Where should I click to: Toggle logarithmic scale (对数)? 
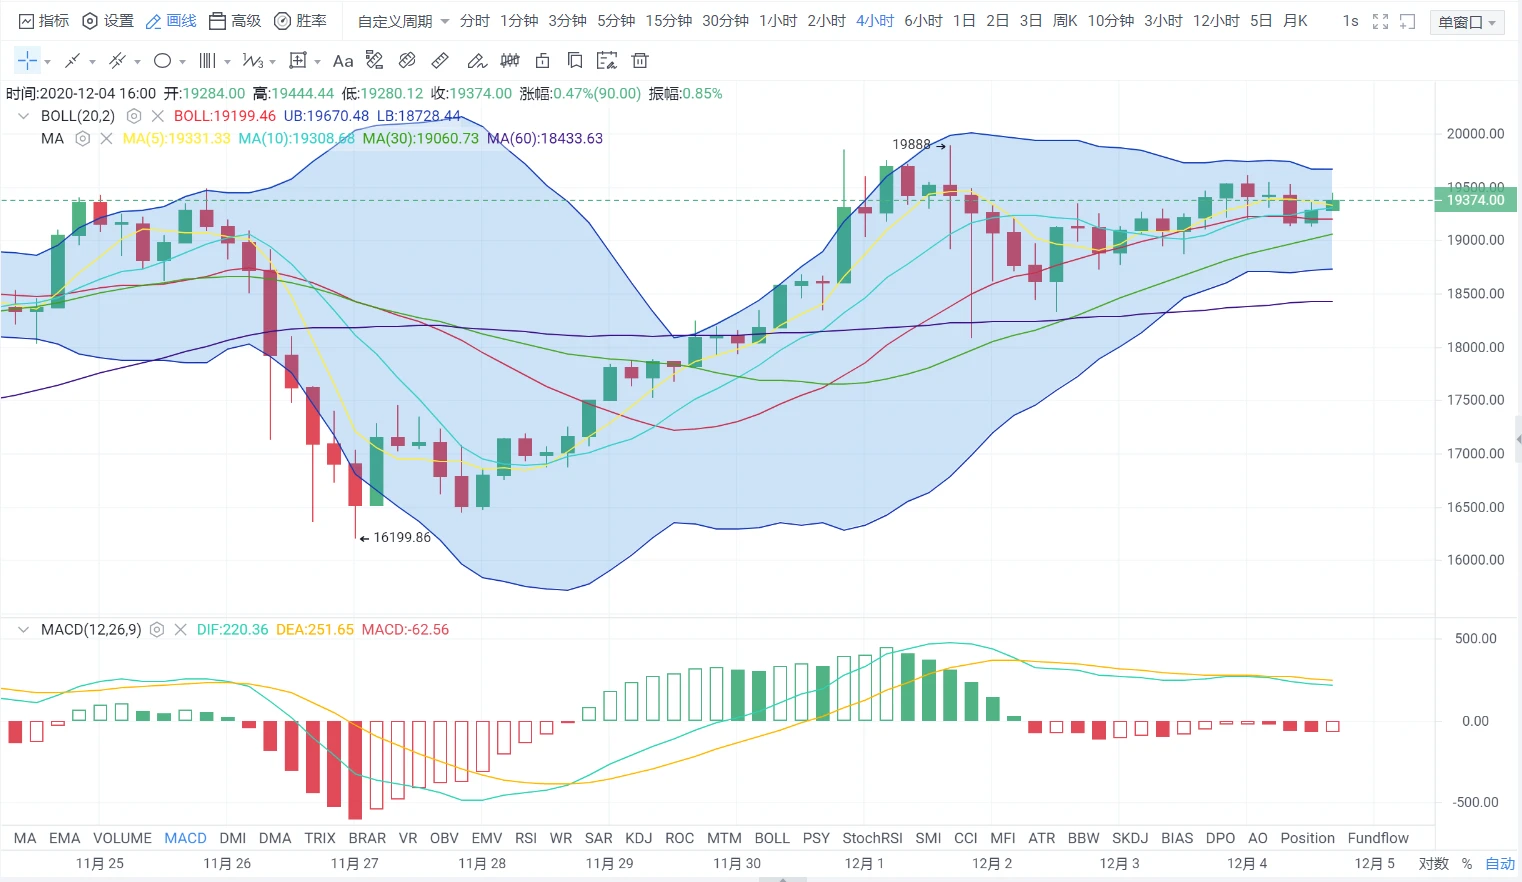coord(1433,864)
